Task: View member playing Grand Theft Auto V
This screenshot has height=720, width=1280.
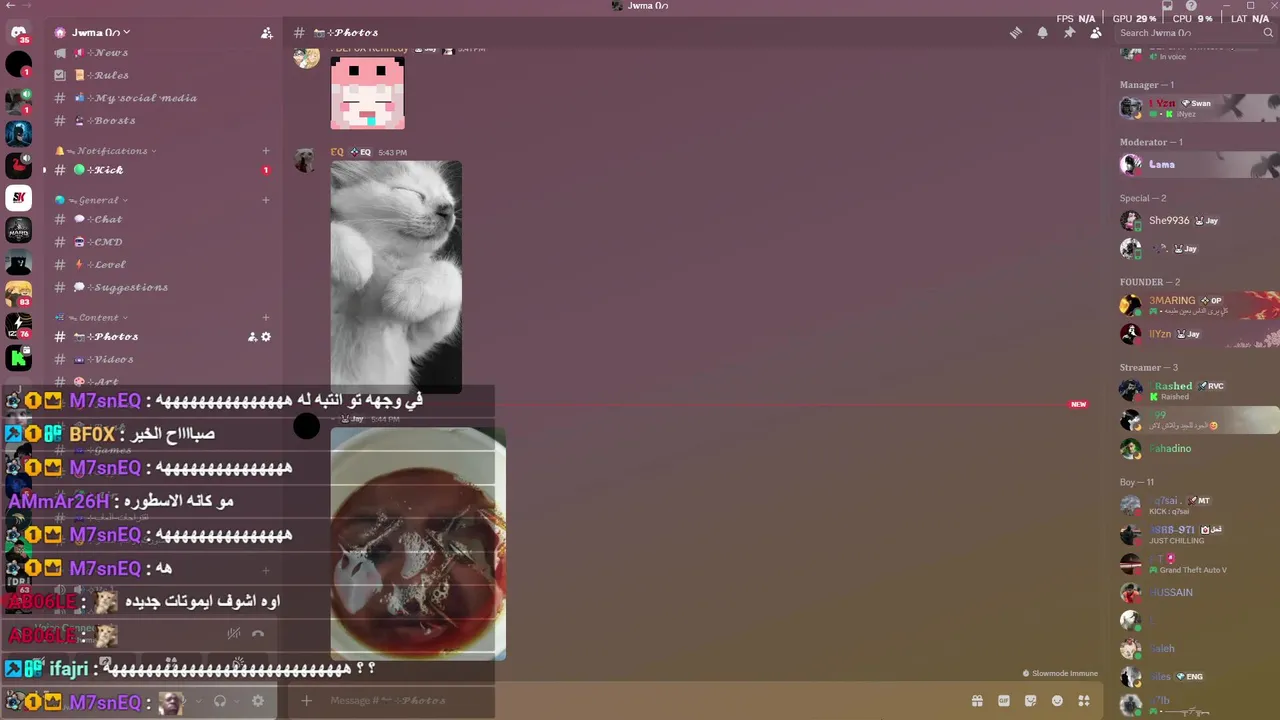Action: click(1198, 564)
